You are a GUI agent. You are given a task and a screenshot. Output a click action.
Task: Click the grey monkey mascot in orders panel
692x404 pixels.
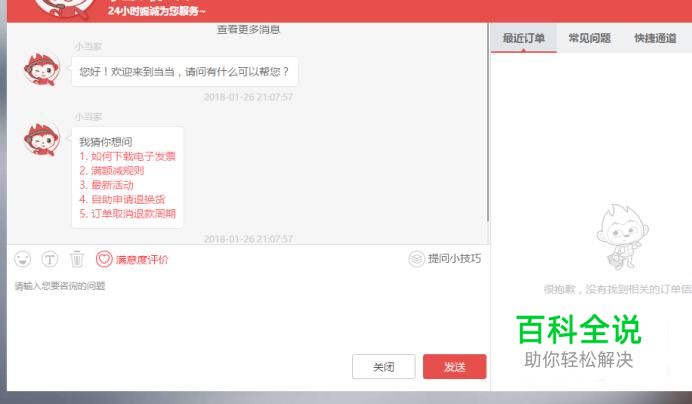click(622, 236)
